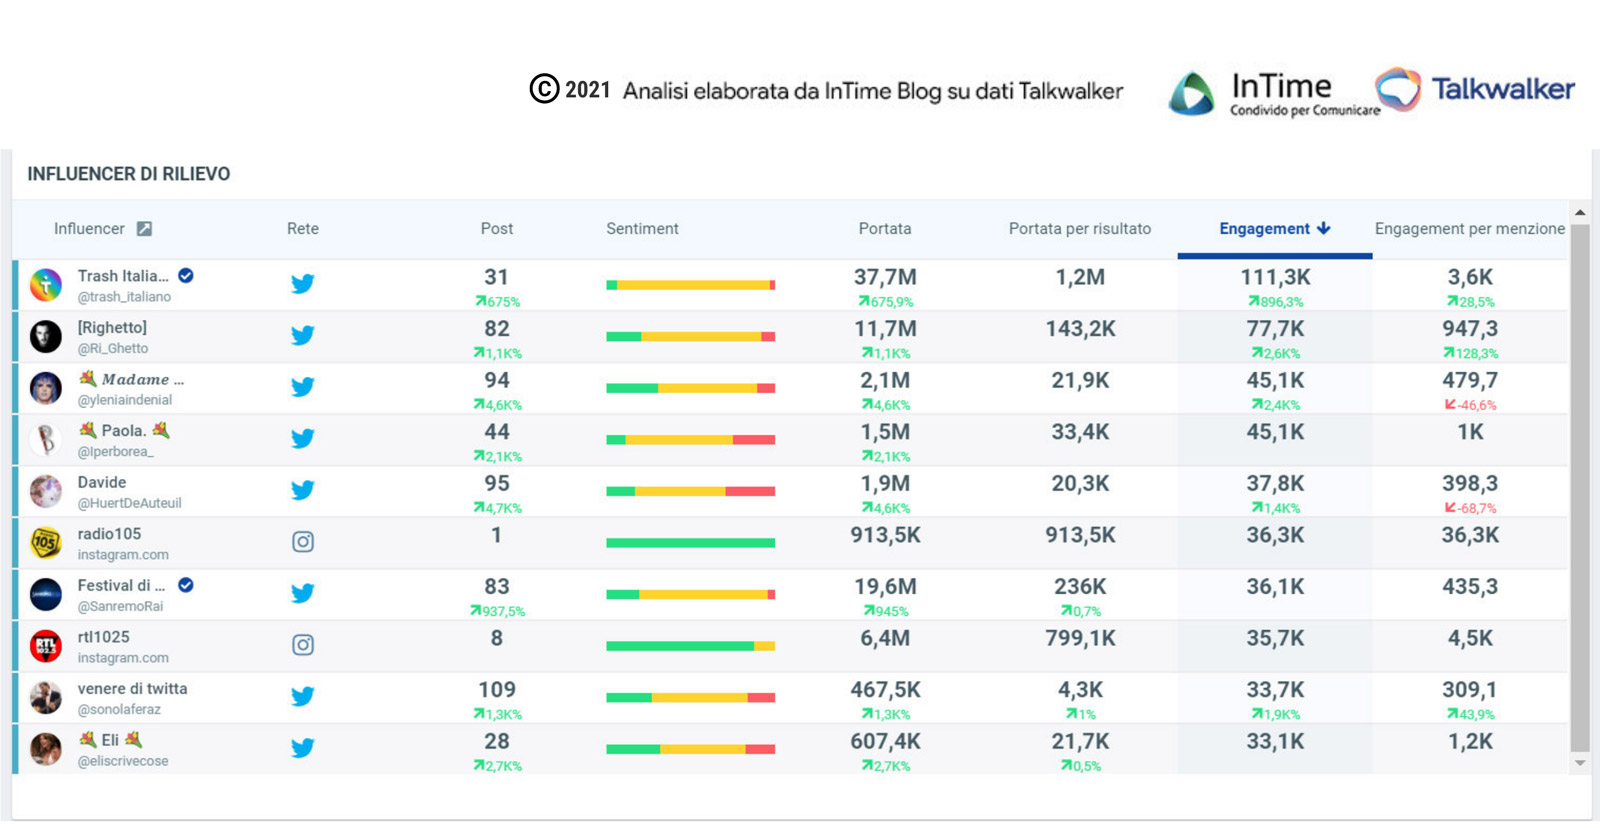Click the Engagement sort arrow

coord(1324,228)
